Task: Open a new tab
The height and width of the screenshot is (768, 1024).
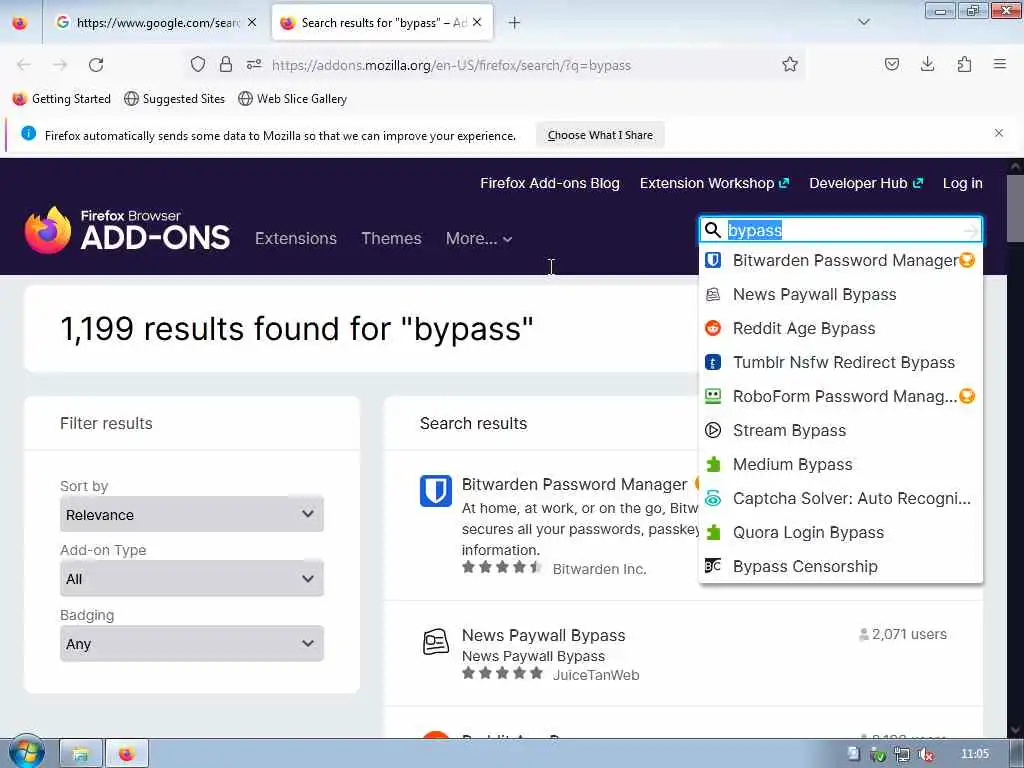Action: click(x=515, y=23)
